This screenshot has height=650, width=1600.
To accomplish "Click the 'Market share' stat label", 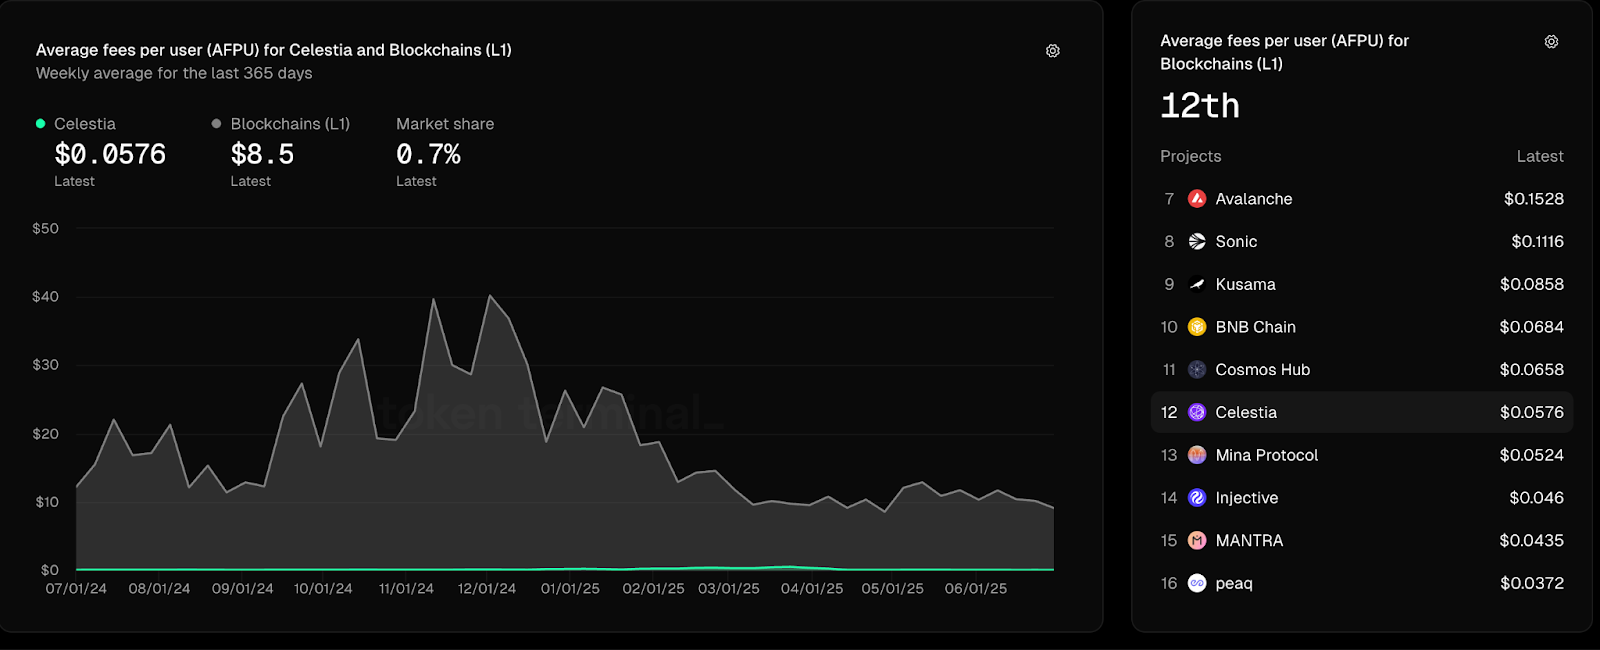I will pyautogui.click(x=445, y=124).
